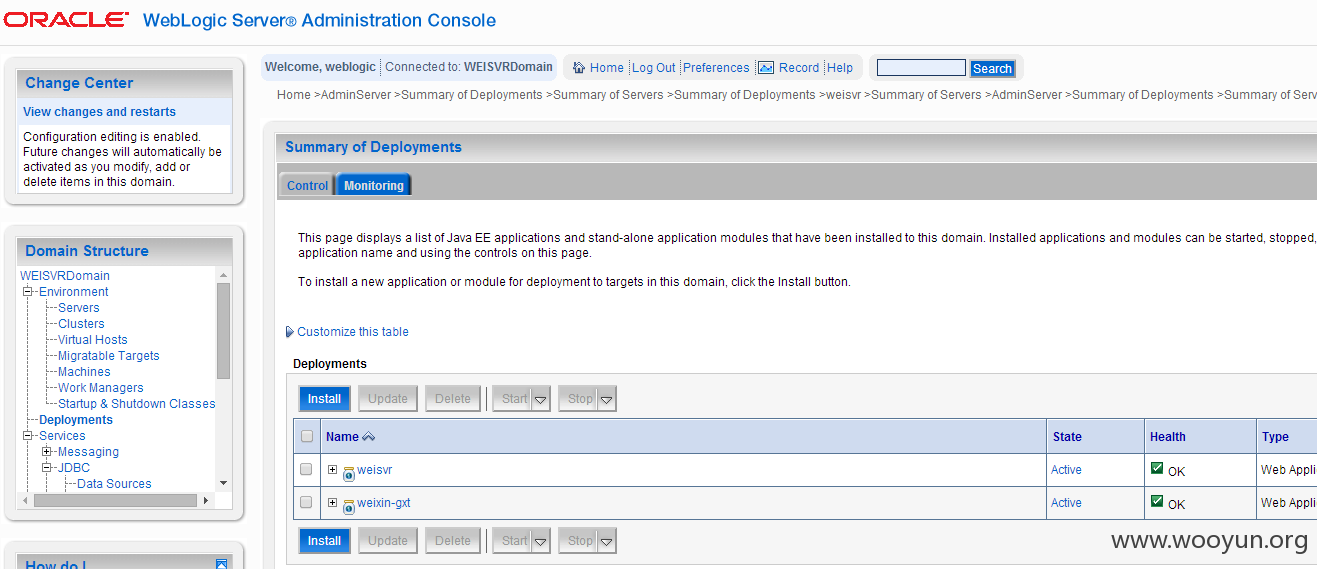Click the Record icon in toolbar
The height and width of the screenshot is (569, 1317).
click(766, 68)
